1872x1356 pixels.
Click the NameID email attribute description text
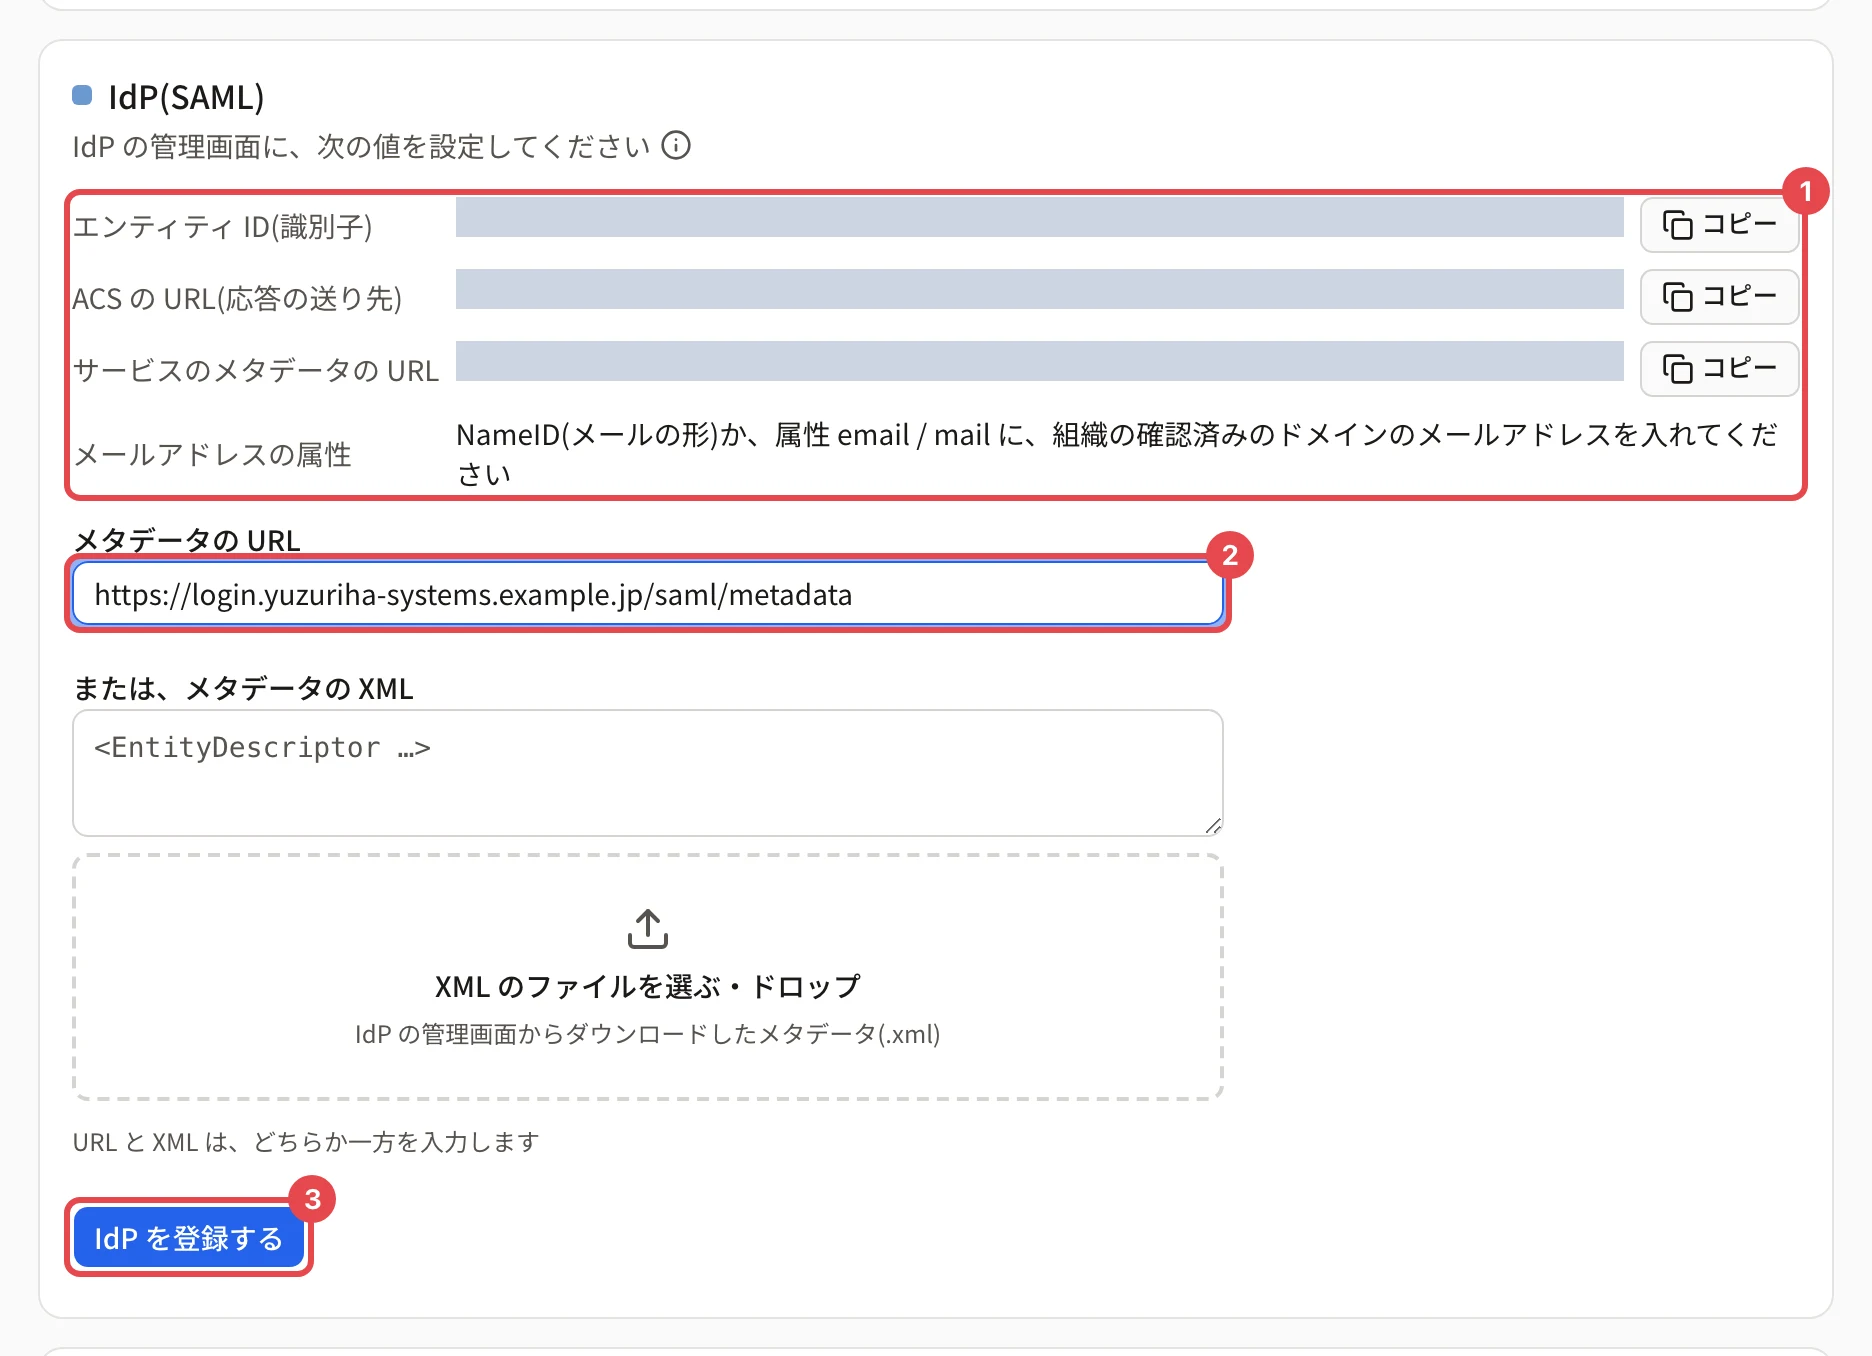(1117, 454)
